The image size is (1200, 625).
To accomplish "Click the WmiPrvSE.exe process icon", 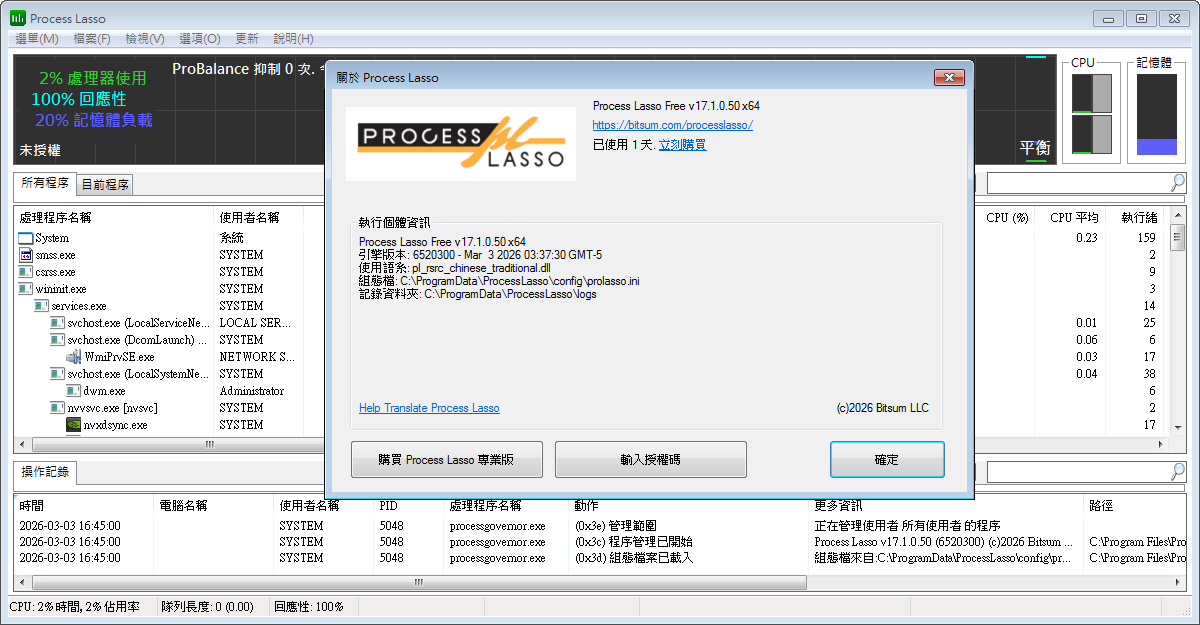I will coord(74,357).
